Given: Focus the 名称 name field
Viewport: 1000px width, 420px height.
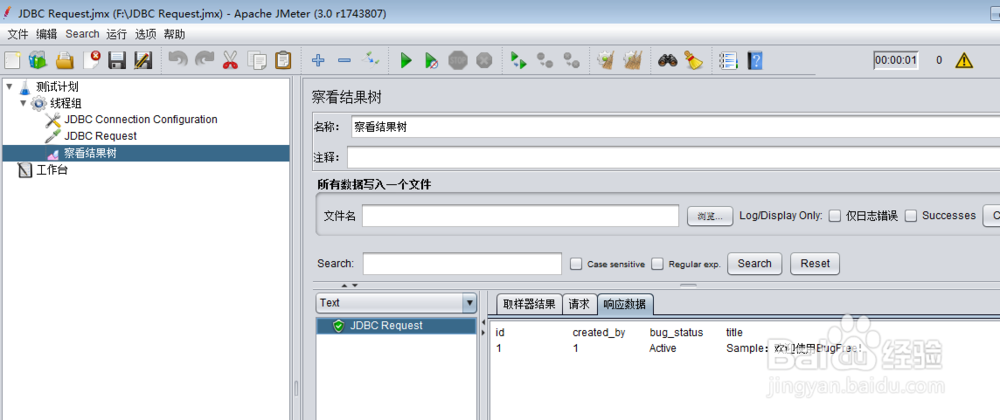Looking at the screenshot, I should pos(675,127).
